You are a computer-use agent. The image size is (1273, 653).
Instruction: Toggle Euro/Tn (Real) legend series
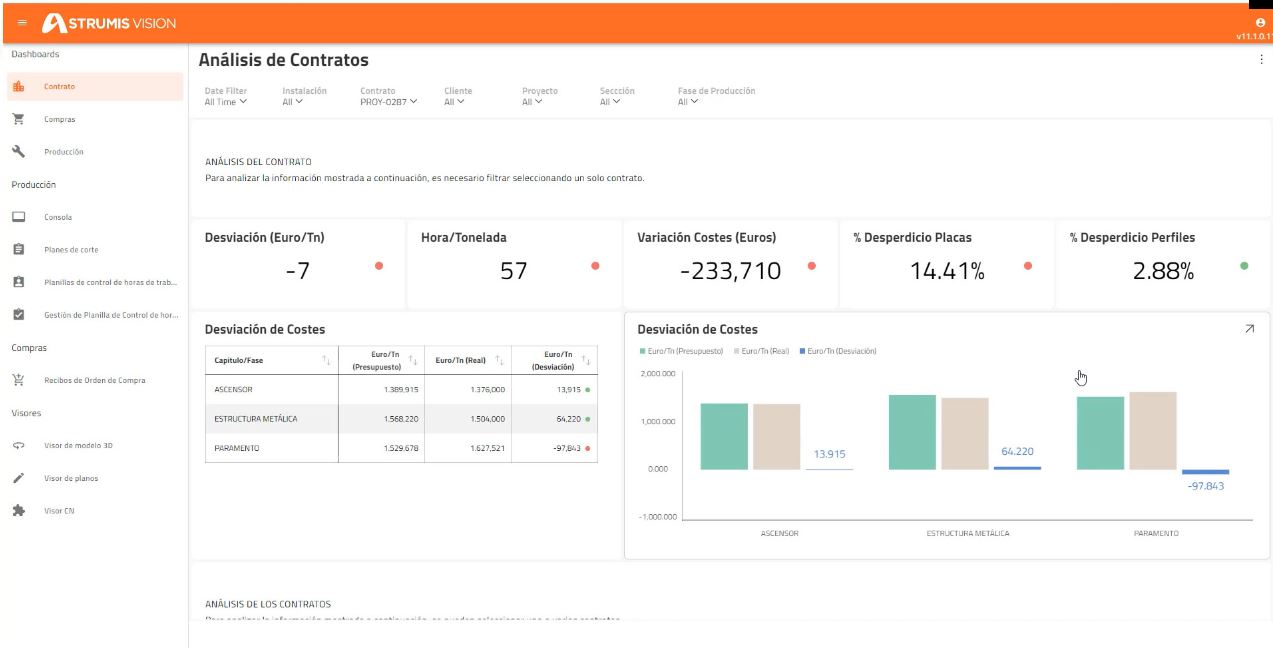(762, 351)
